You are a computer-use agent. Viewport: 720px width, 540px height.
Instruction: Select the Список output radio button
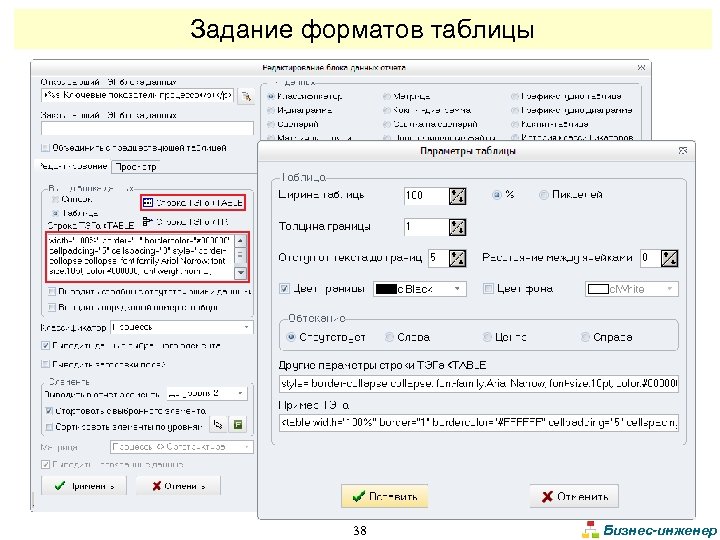tap(55, 199)
